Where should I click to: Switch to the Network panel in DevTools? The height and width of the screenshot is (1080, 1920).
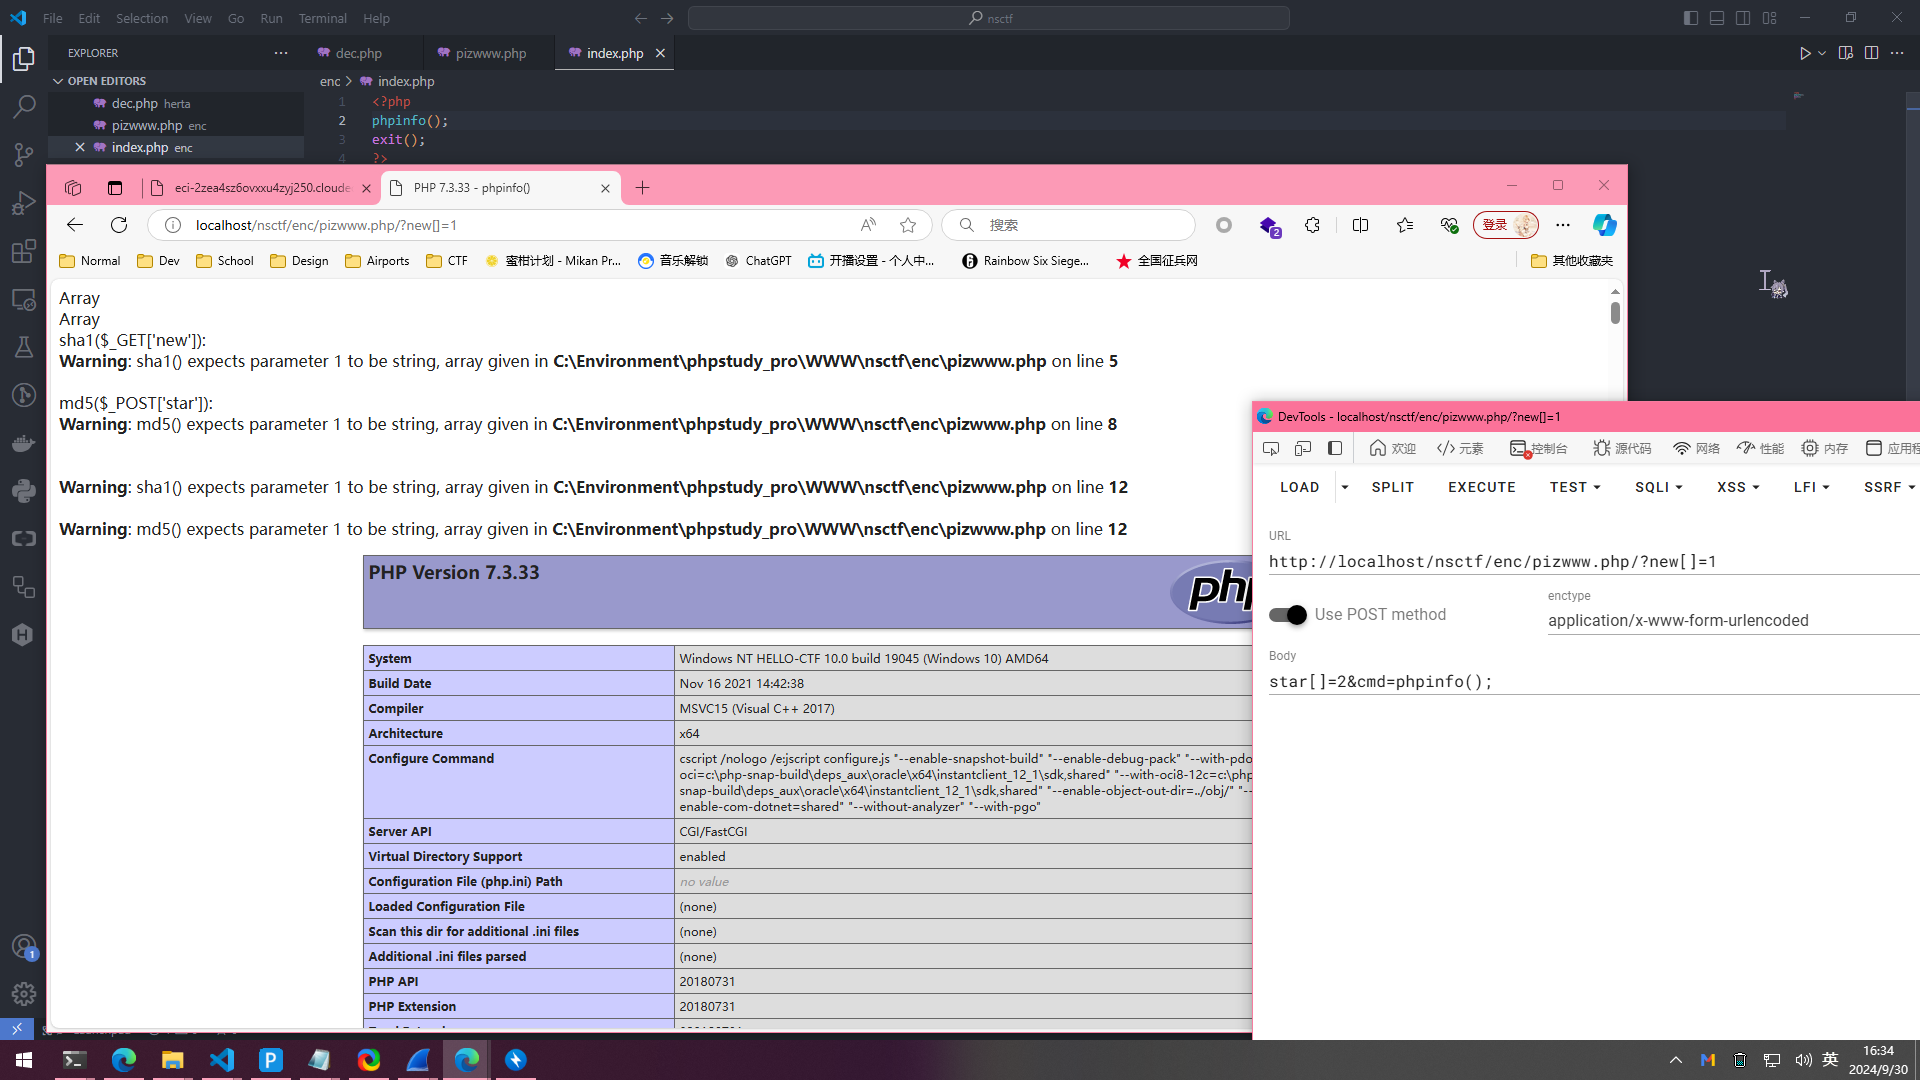click(1696, 448)
